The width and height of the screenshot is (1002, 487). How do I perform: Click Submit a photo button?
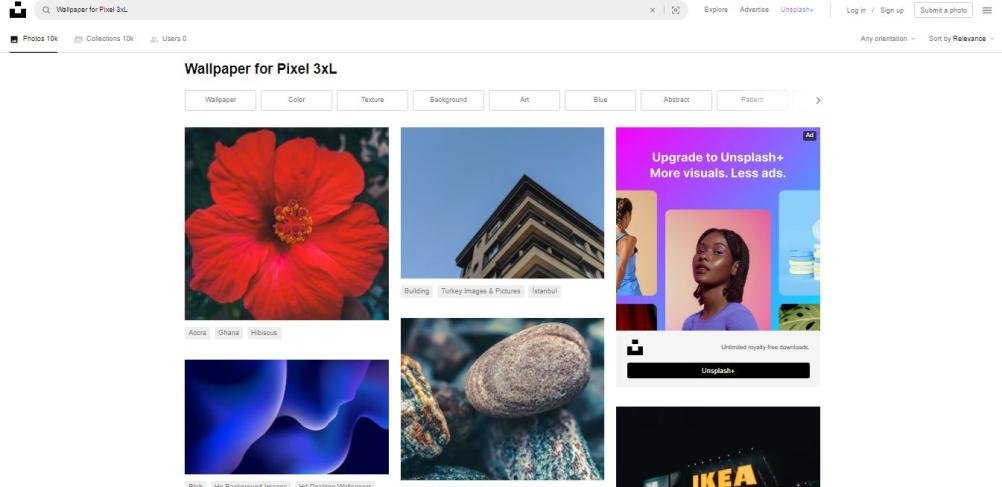[943, 10]
